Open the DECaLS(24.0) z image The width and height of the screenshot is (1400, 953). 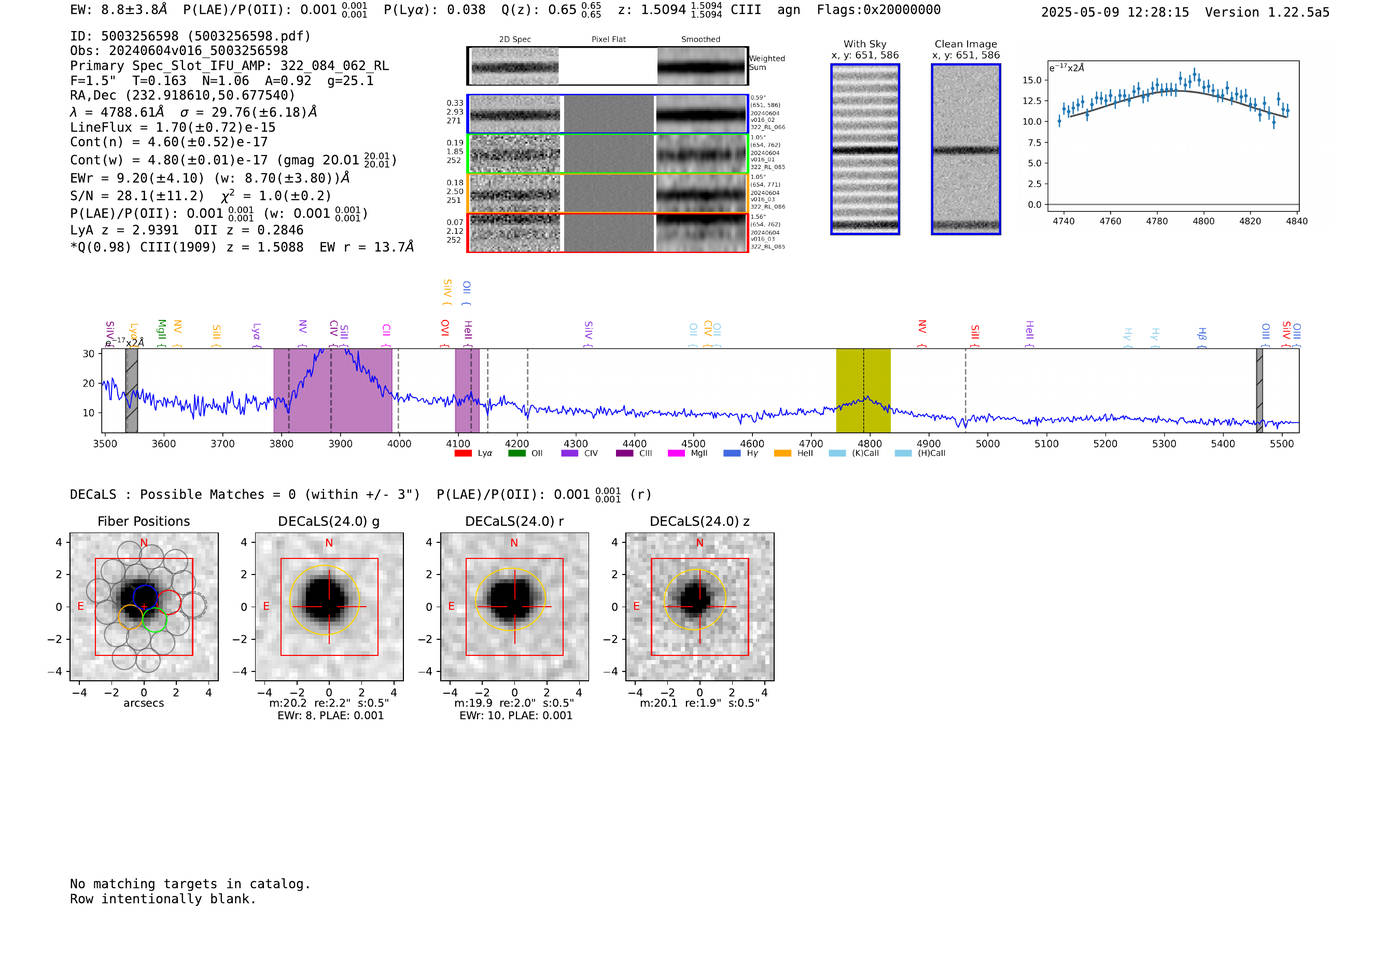pos(700,607)
